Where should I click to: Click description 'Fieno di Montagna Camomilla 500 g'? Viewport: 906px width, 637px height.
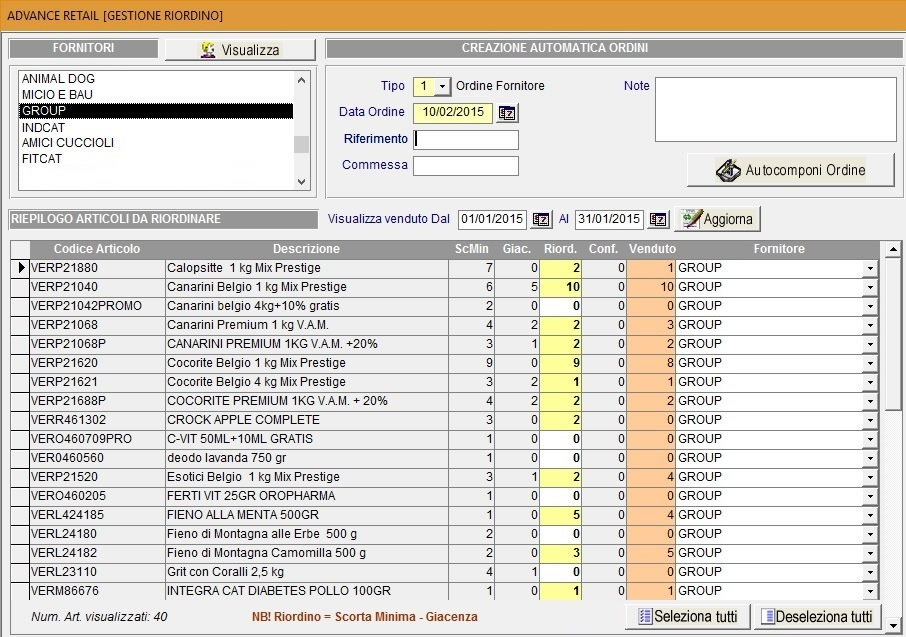(306, 553)
